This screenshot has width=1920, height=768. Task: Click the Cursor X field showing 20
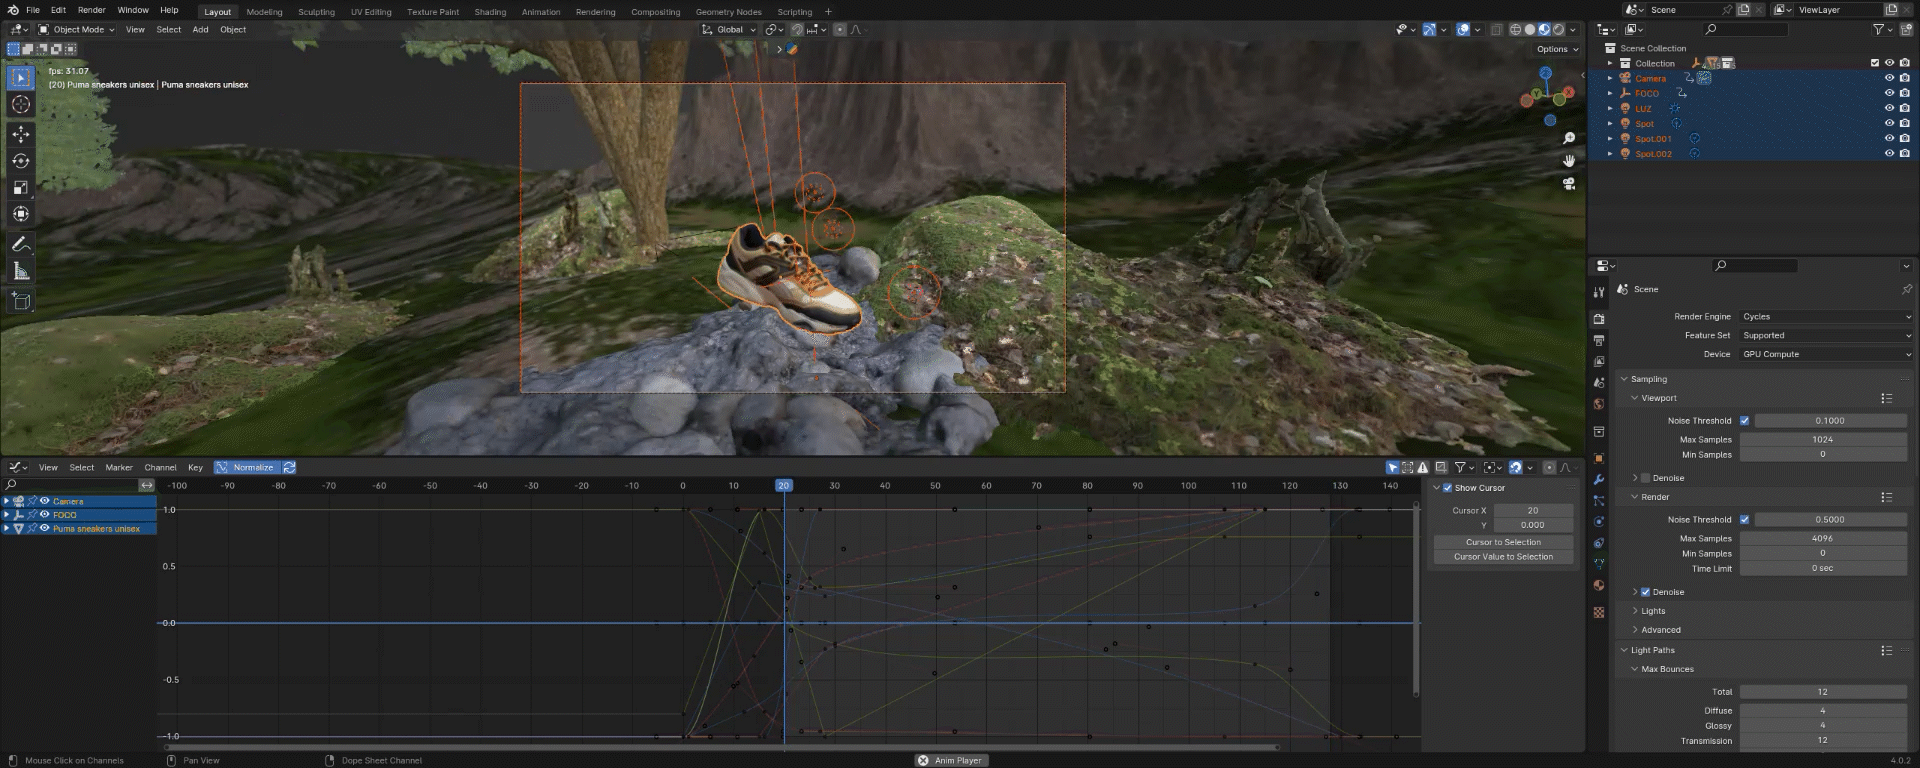1533,511
